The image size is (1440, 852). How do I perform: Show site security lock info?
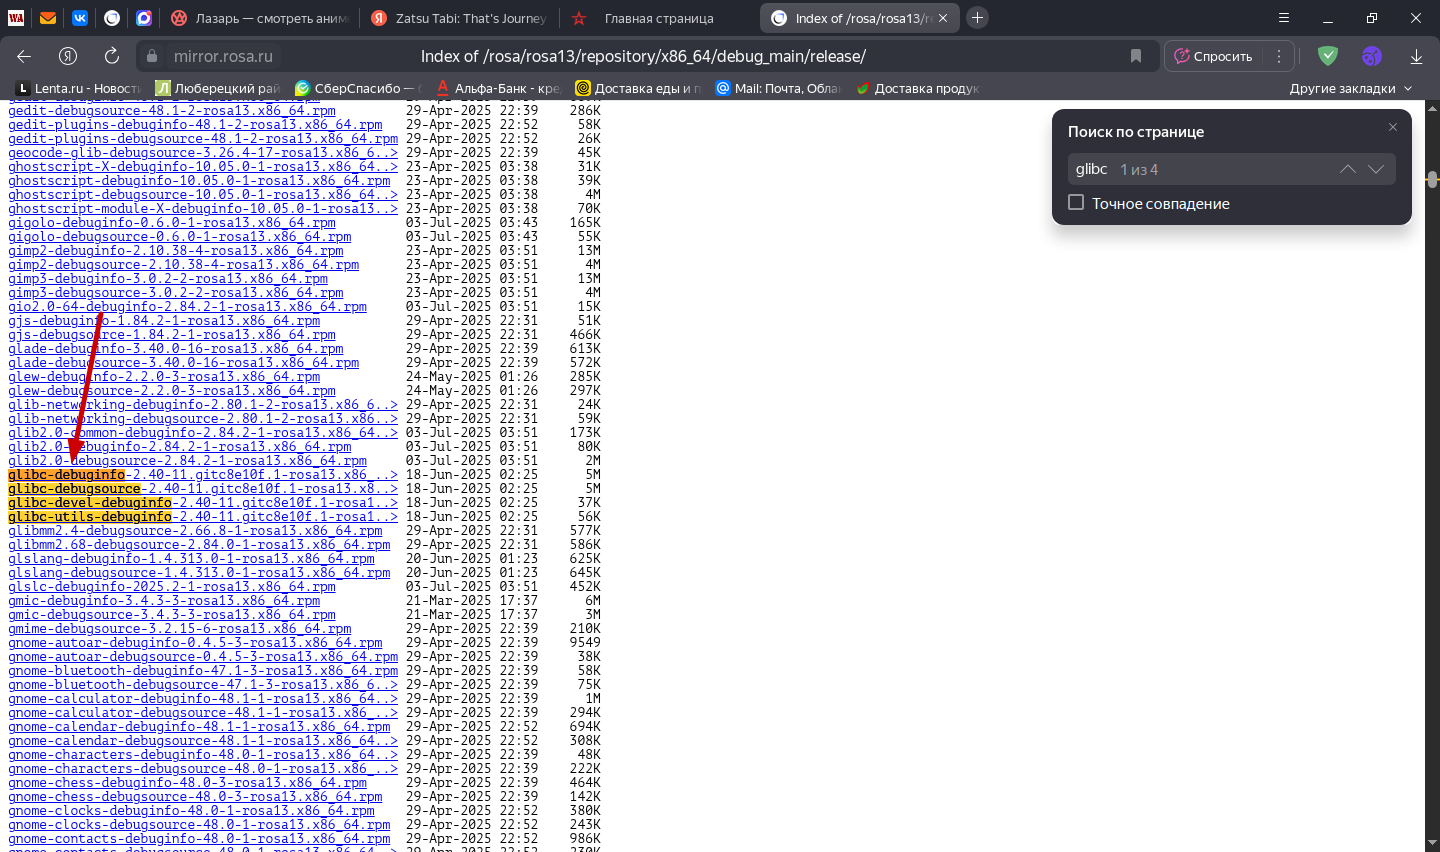[151, 56]
